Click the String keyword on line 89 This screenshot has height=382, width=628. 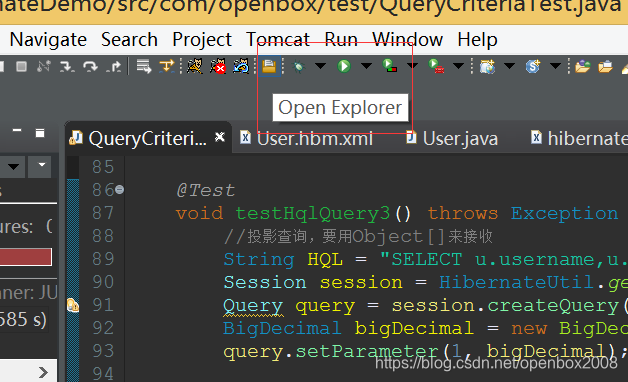point(259,259)
